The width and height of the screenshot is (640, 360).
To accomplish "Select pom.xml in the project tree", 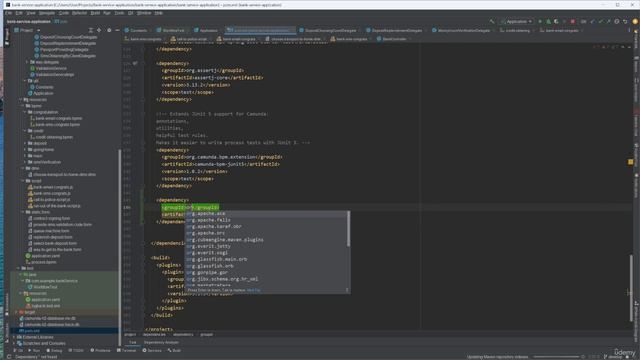I will coord(32,331).
